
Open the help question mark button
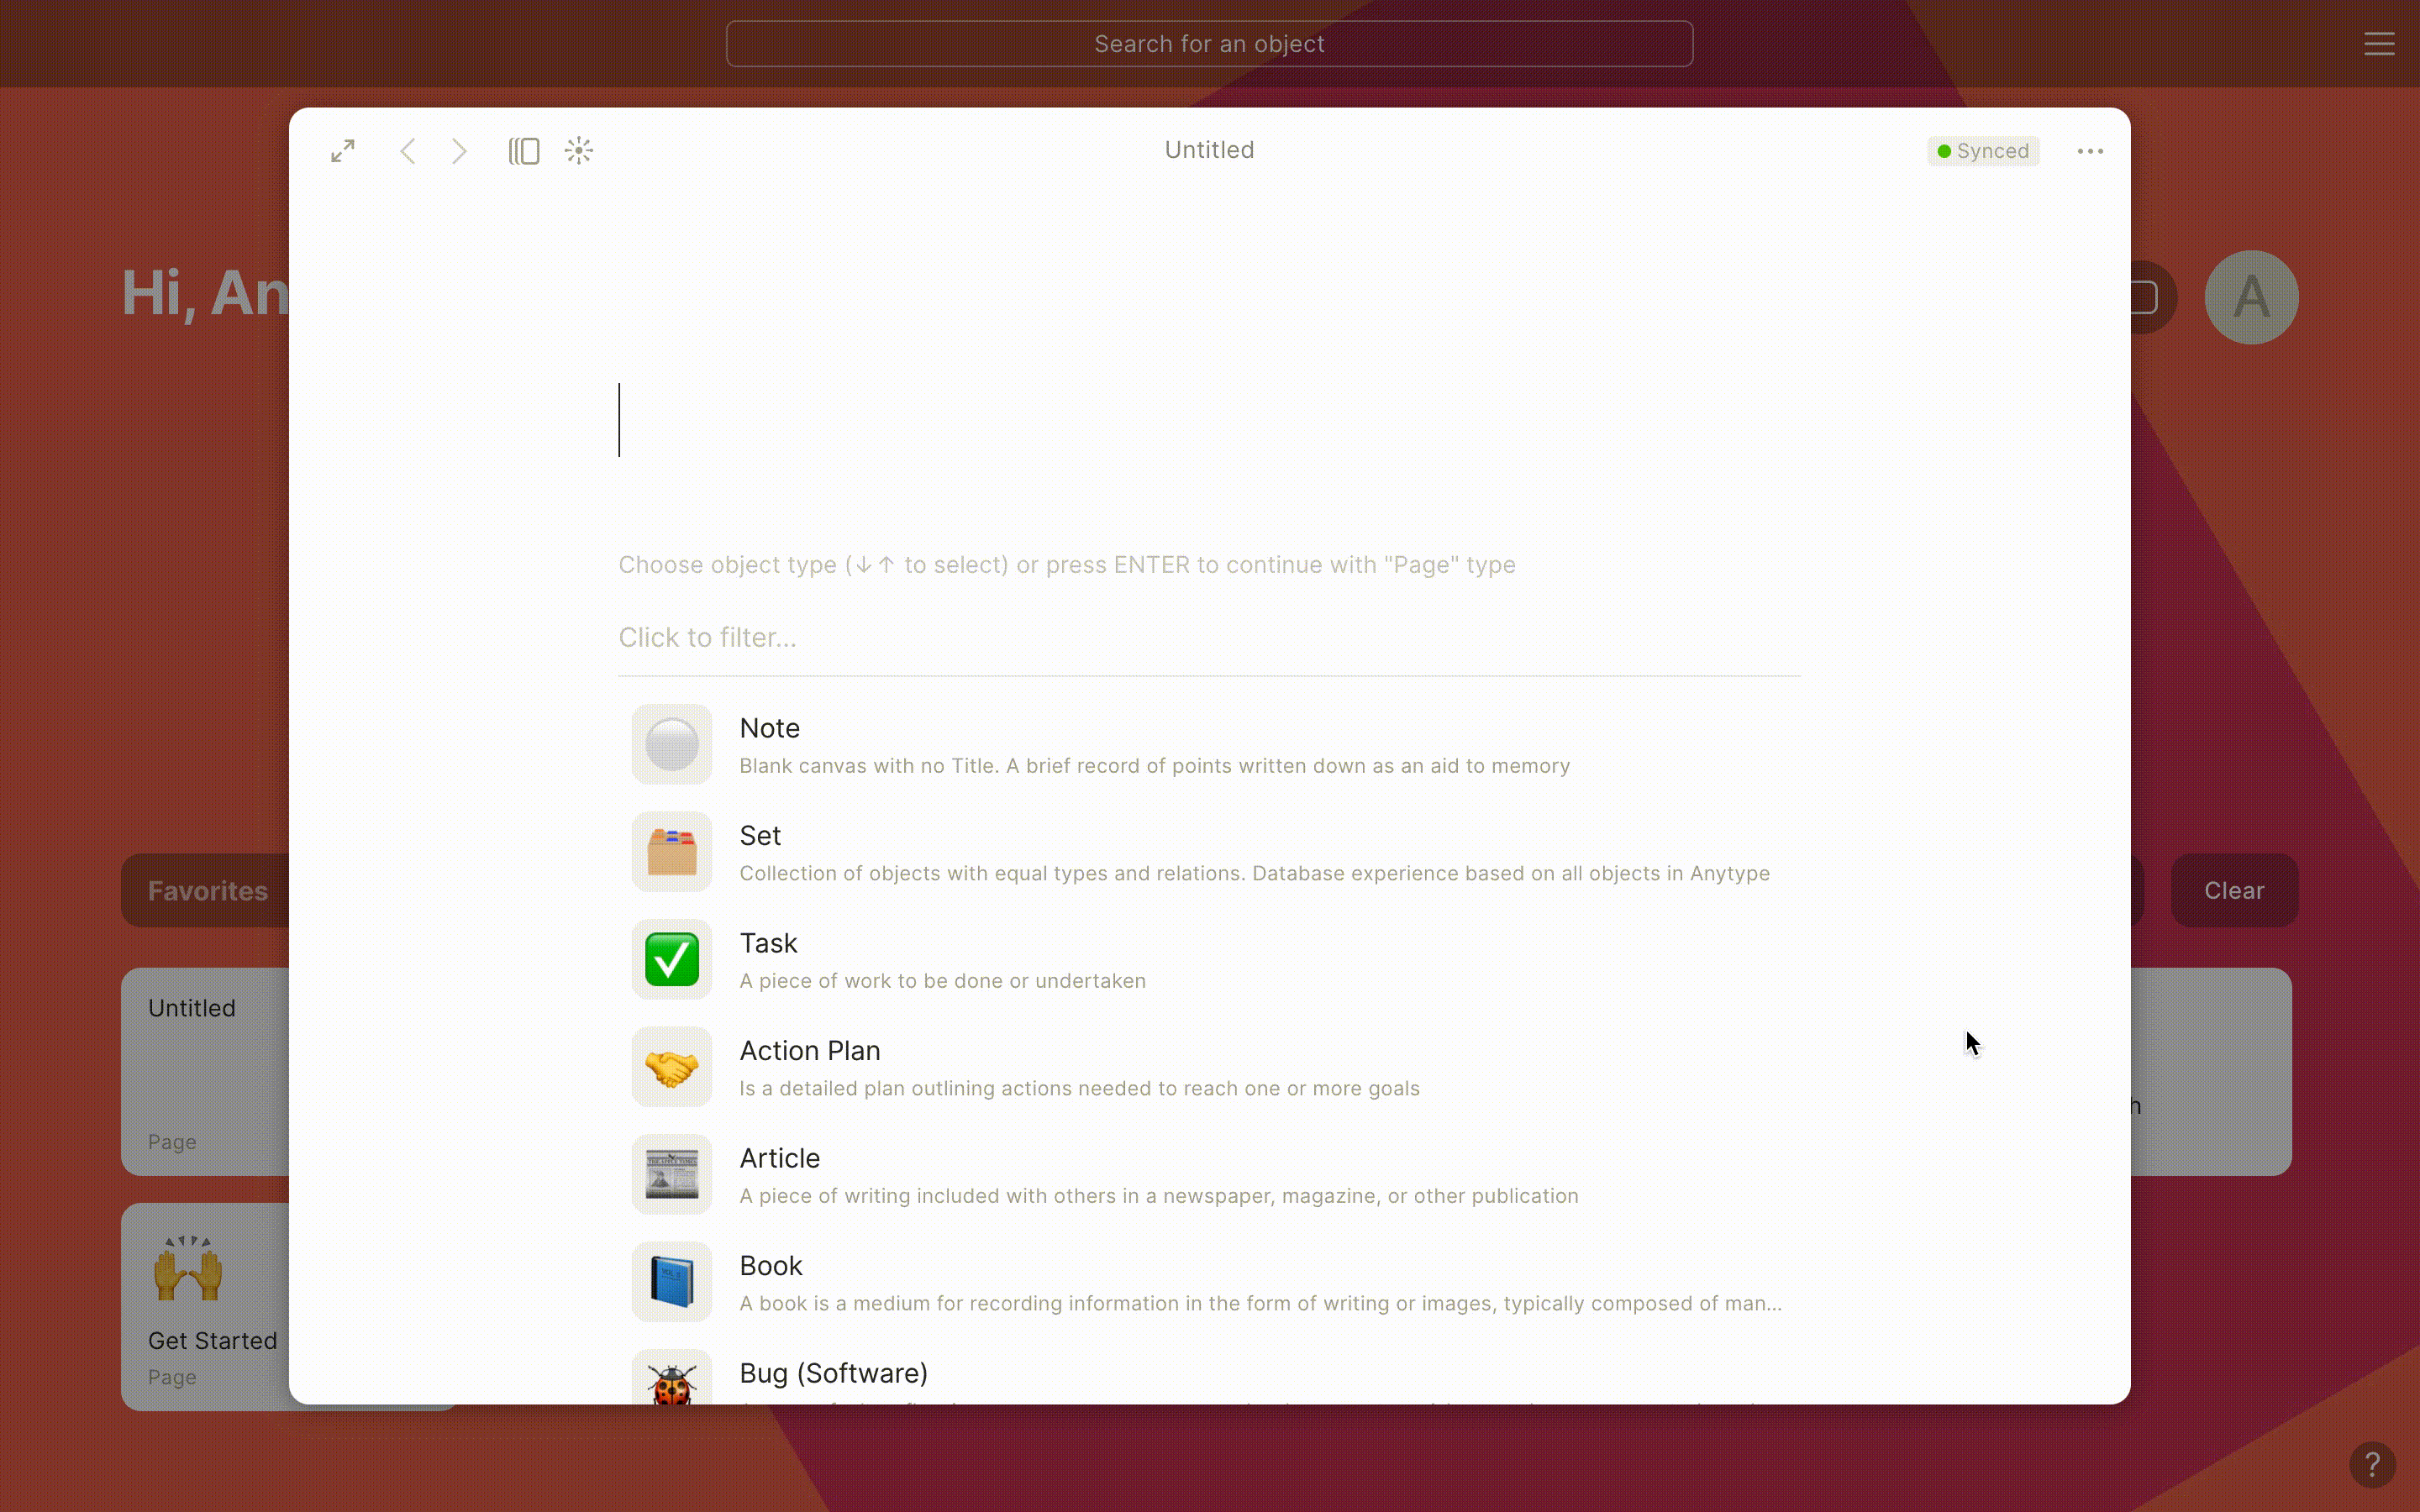click(x=2372, y=1465)
